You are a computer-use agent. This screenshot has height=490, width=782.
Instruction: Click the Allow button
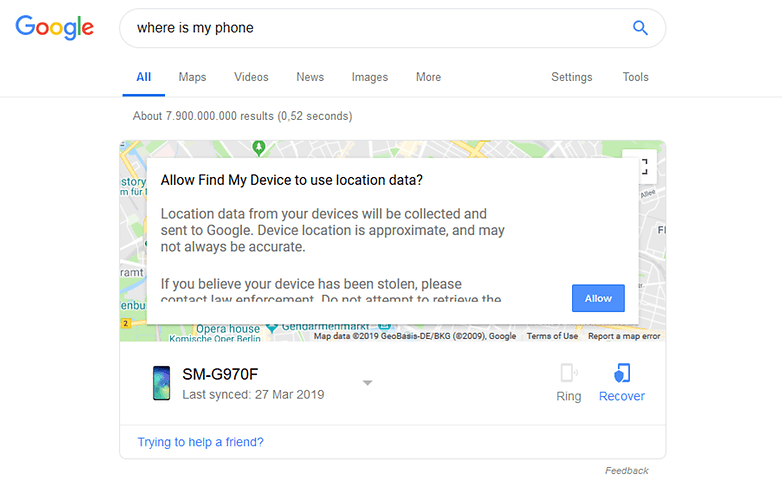click(x=598, y=298)
